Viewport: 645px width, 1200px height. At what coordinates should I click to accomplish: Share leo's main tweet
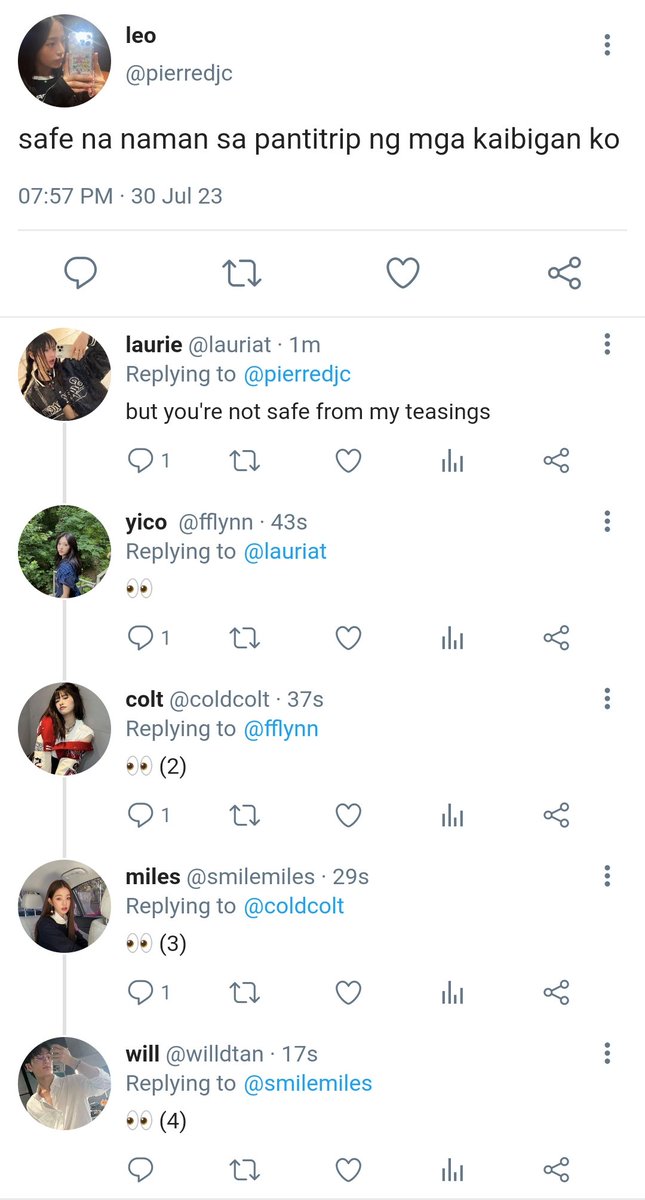click(564, 273)
